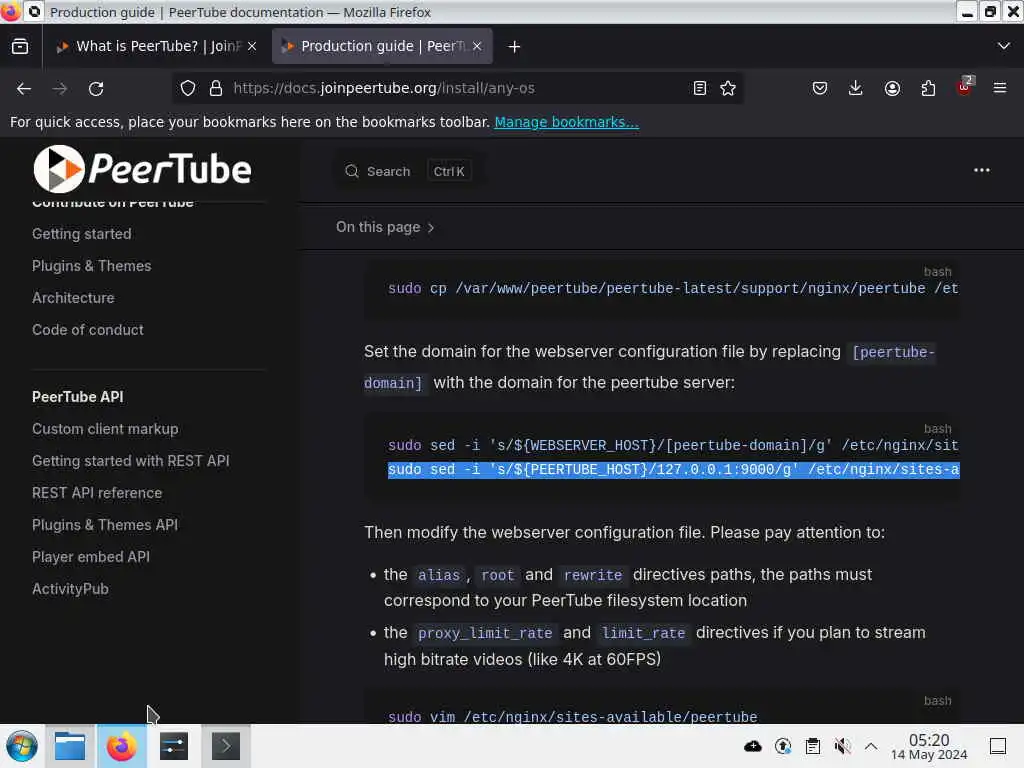Click the PeerTube API section heading
Image resolution: width=1024 pixels, height=768 pixels.
point(78,397)
